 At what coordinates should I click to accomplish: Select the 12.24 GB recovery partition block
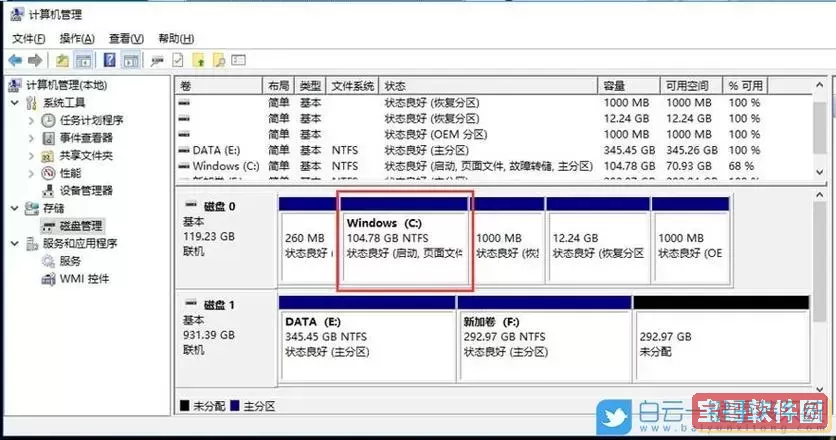point(598,240)
